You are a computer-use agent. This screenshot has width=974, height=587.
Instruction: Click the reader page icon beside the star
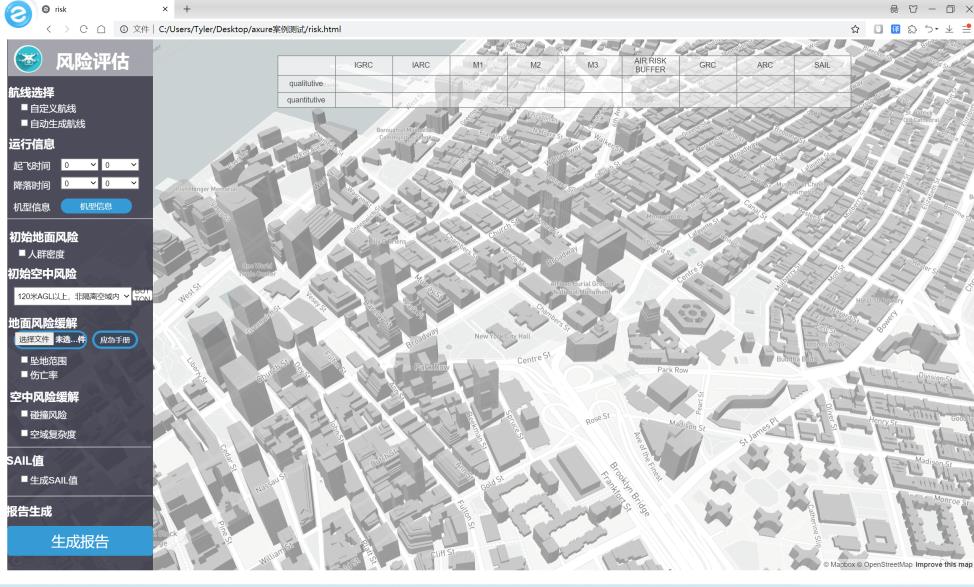click(878, 29)
